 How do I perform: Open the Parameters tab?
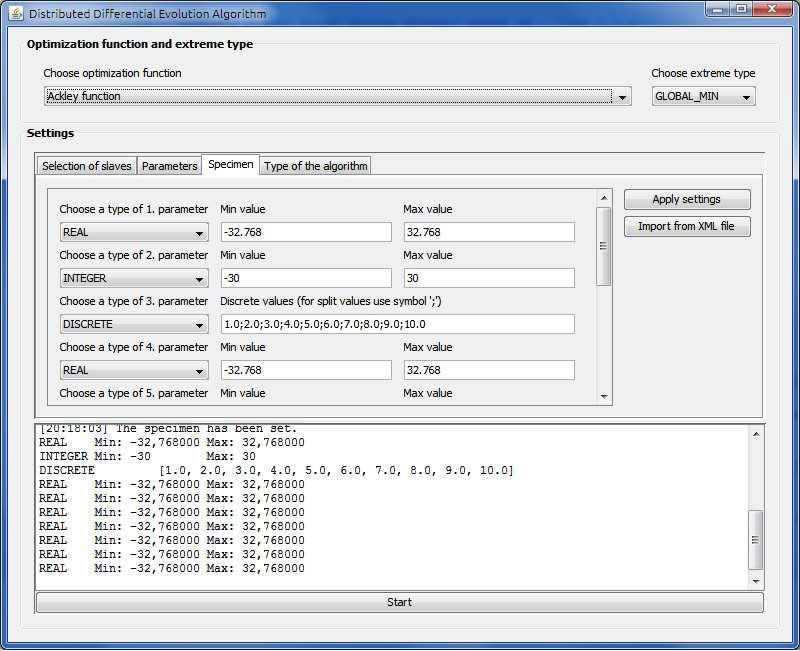[169, 166]
